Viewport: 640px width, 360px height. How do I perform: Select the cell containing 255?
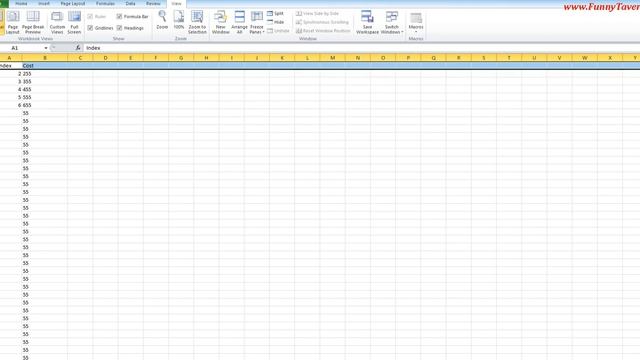pos(45,74)
